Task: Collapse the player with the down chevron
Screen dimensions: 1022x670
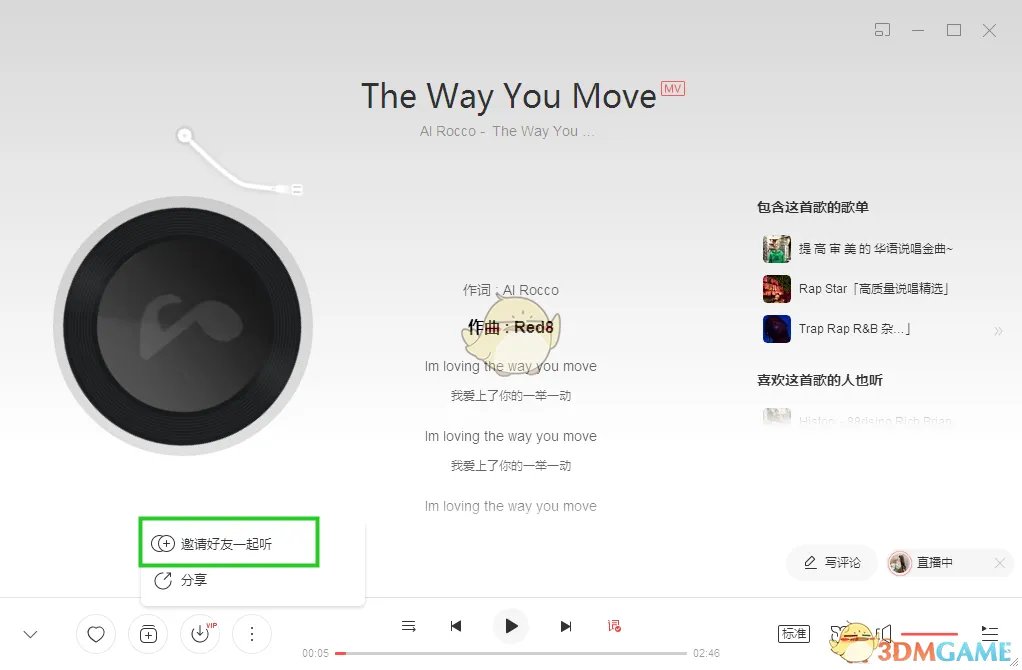Action: 31,634
